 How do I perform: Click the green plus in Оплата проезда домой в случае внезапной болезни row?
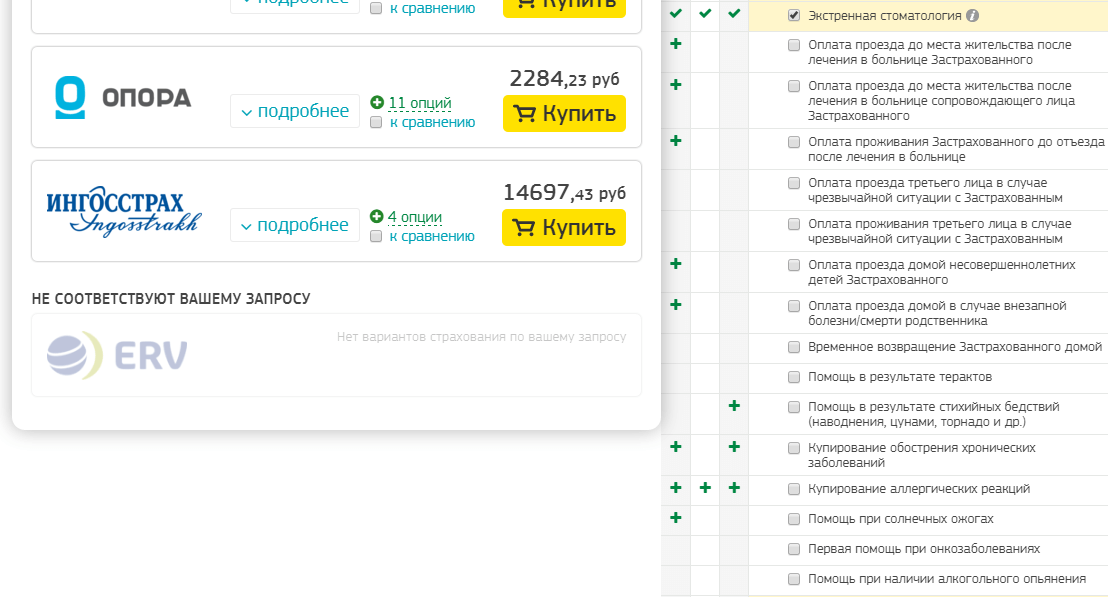pos(676,305)
